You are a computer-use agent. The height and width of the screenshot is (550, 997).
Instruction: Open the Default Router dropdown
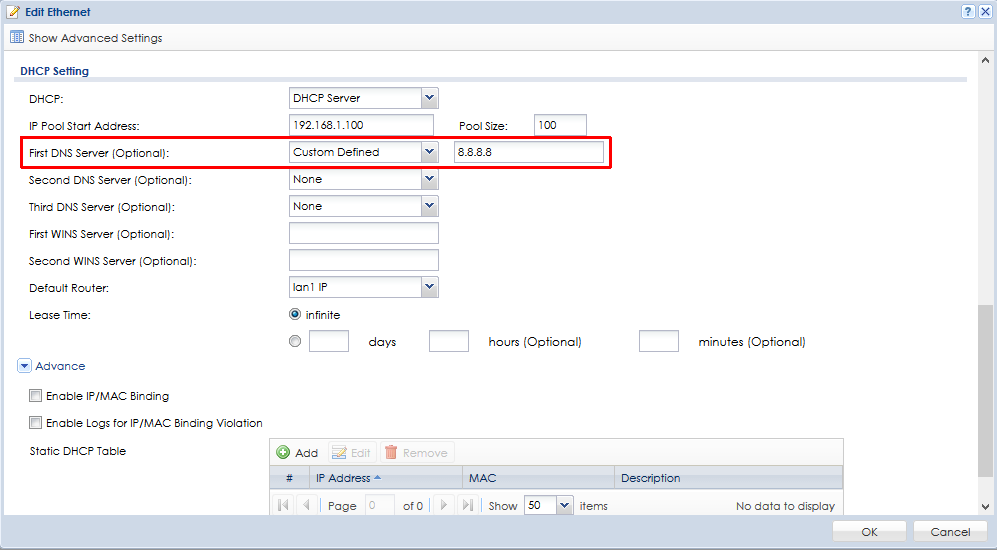[429, 287]
